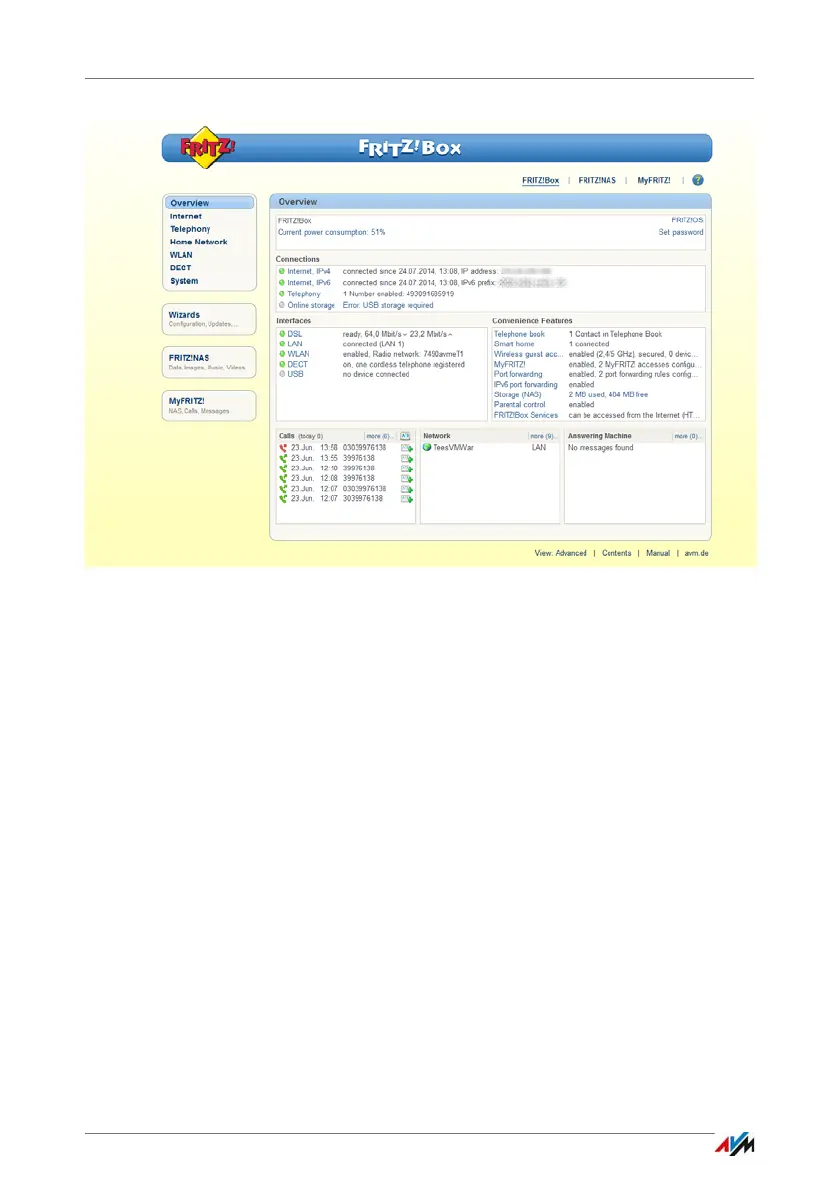838x1192 pixels.
Task: Switch to the MyFRITZ! top tab
Action: [654, 181]
